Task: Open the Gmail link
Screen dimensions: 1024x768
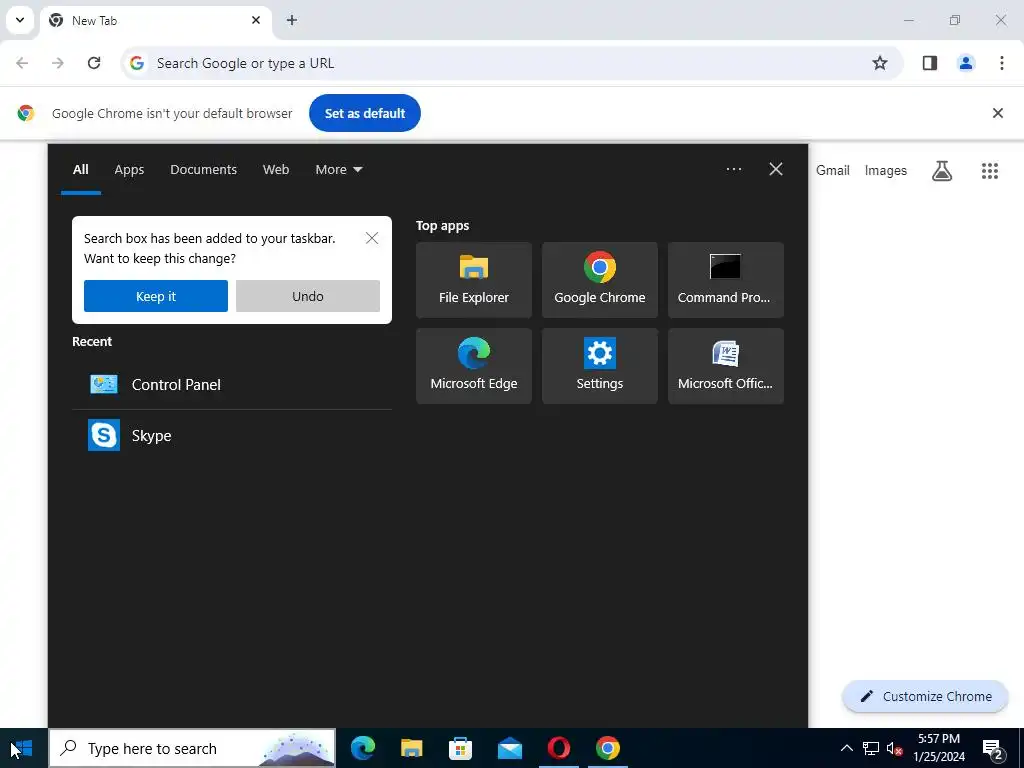Action: [x=833, y=170]
